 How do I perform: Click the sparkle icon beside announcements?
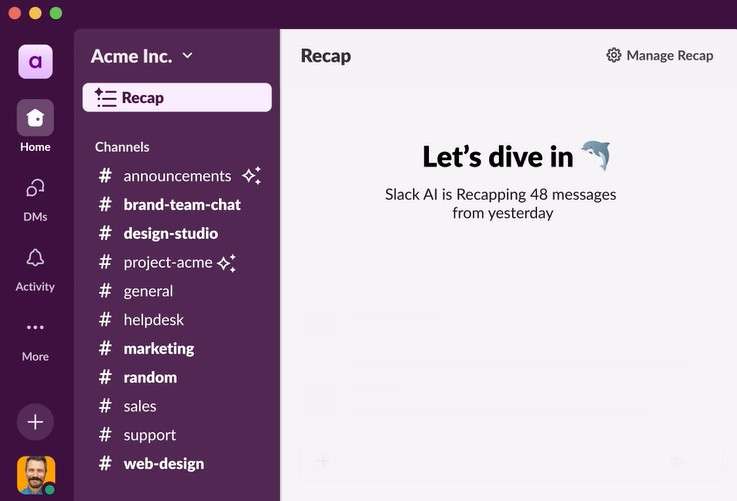point(252,176)
